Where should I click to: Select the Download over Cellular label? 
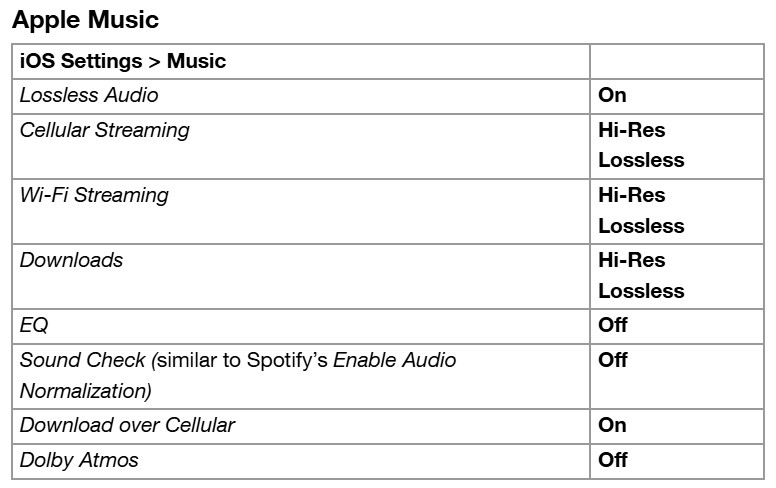127,425
